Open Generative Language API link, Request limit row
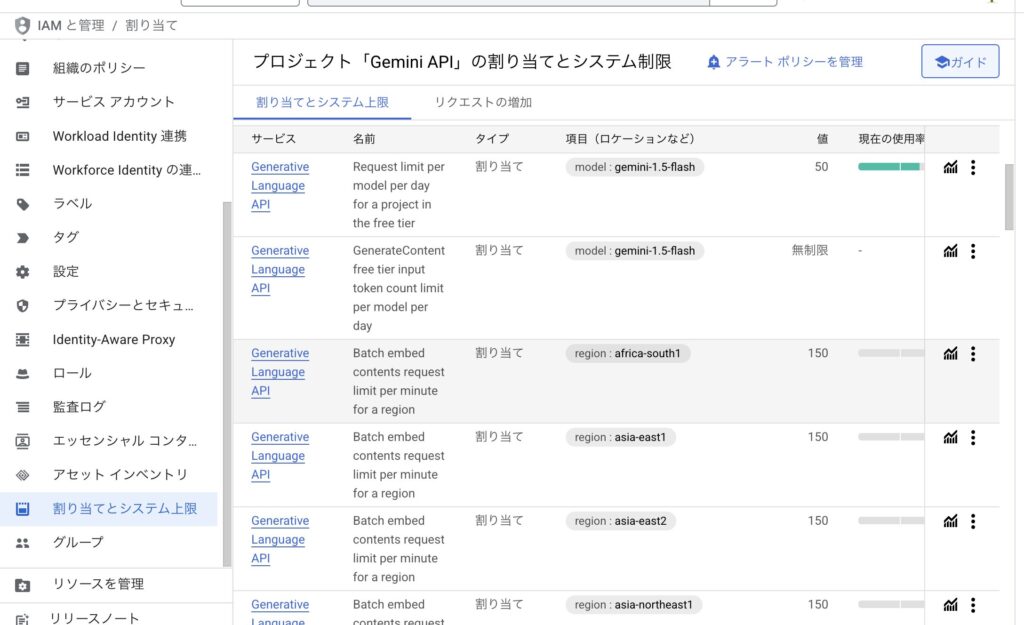This screenshot has width=1024, height=625. tap(280, 185)
